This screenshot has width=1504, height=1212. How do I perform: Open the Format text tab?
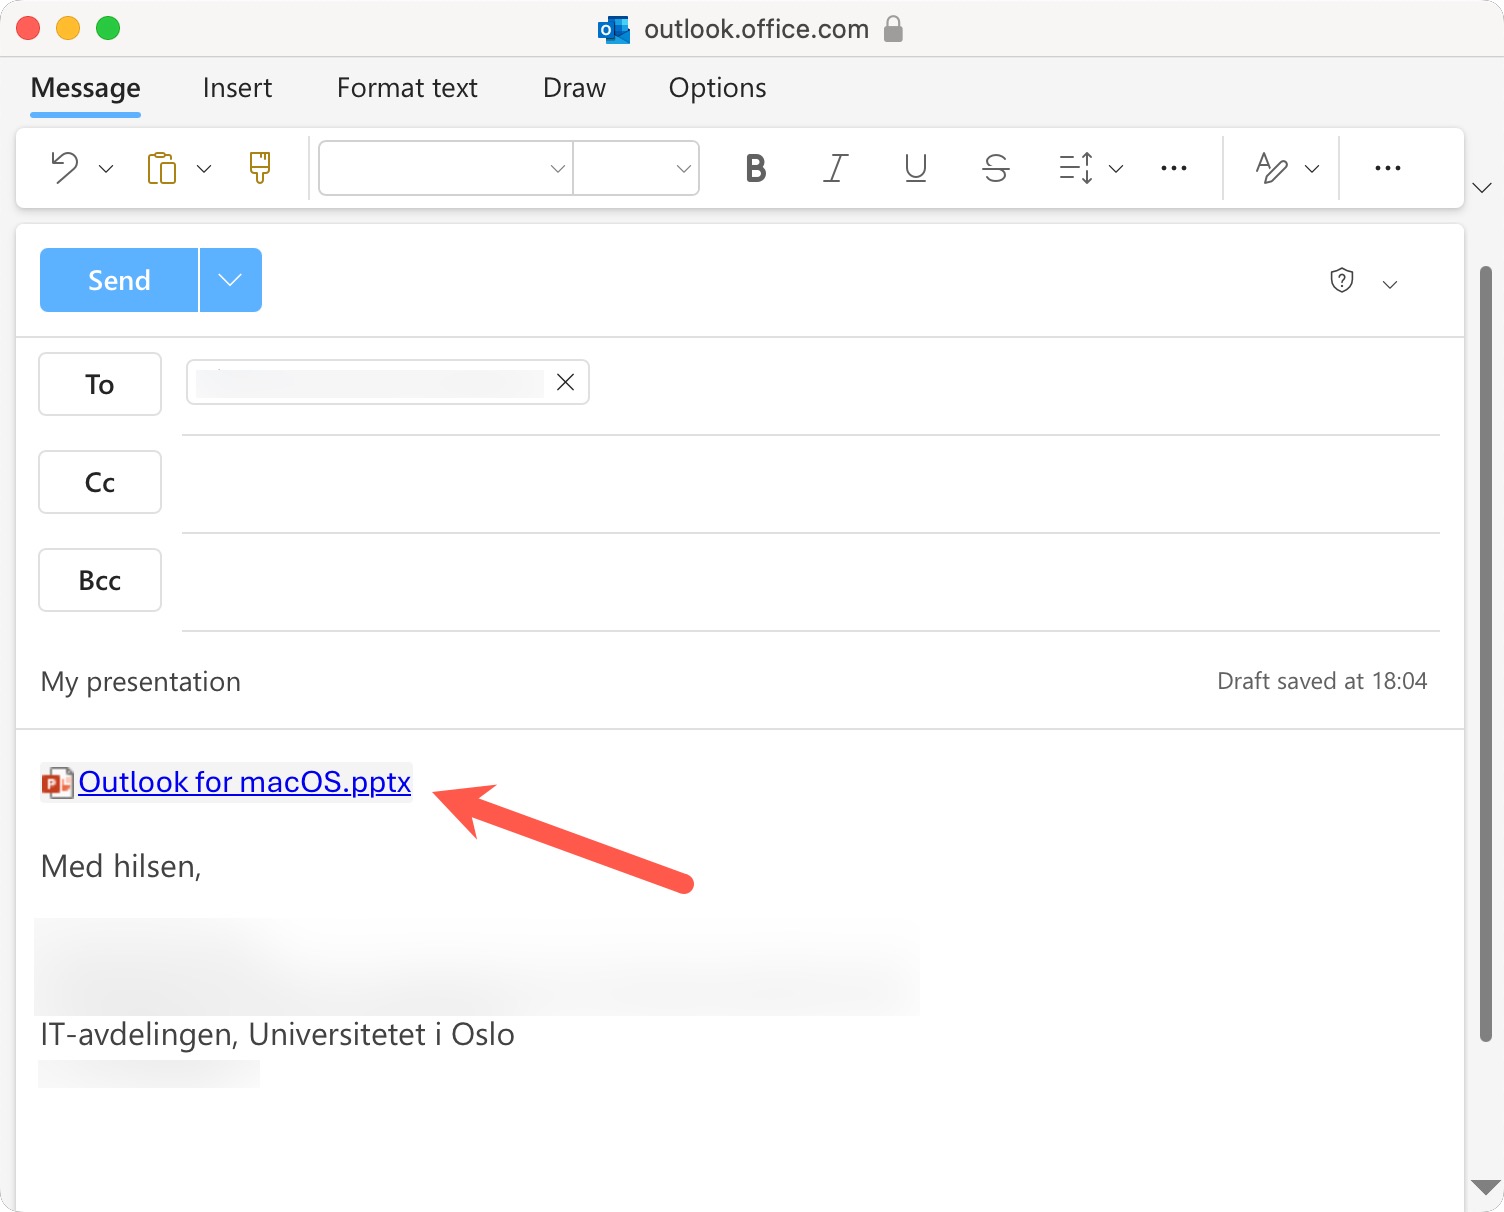click(x=407, y=88)
